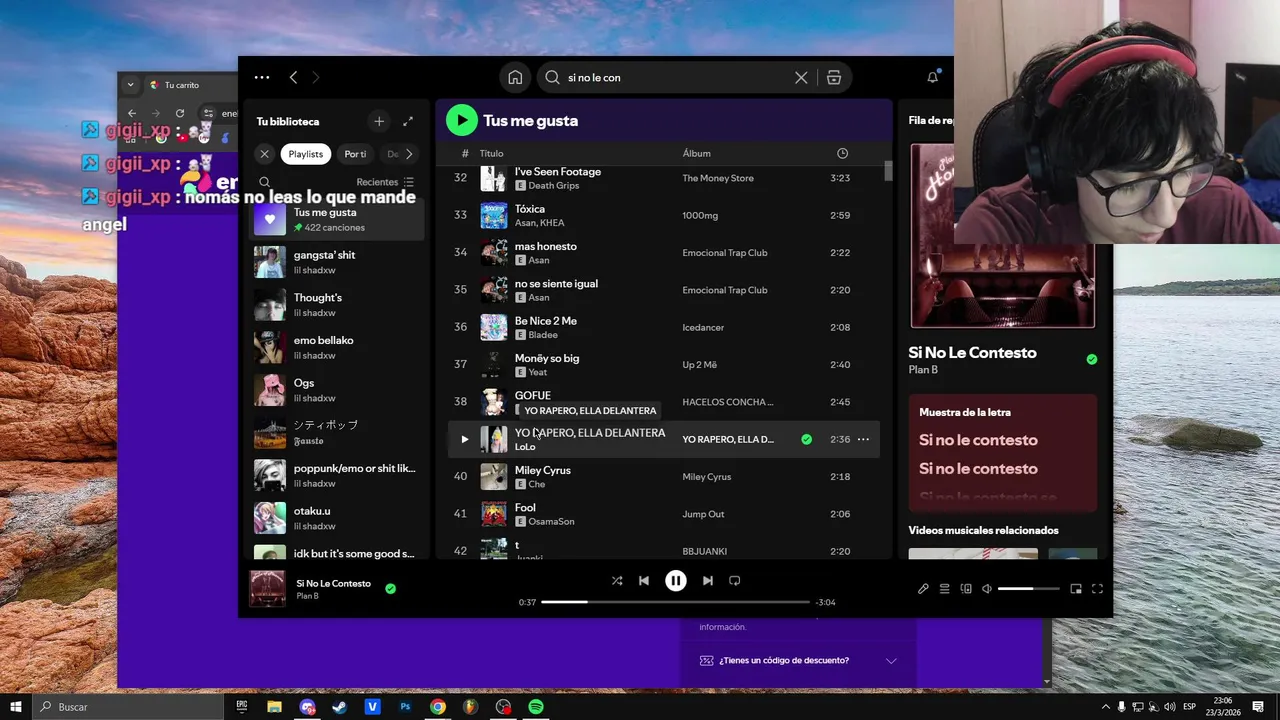Pause the current song
The image size is (1280, 720).
point(676,581)
